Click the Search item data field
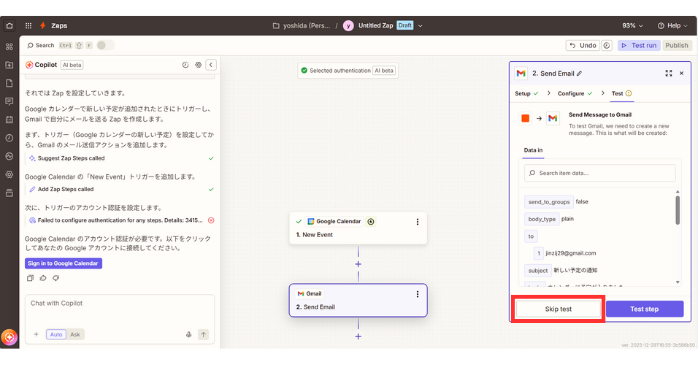Image resolution: width=698 pixels, height=365 pixels. coord(600,173)
